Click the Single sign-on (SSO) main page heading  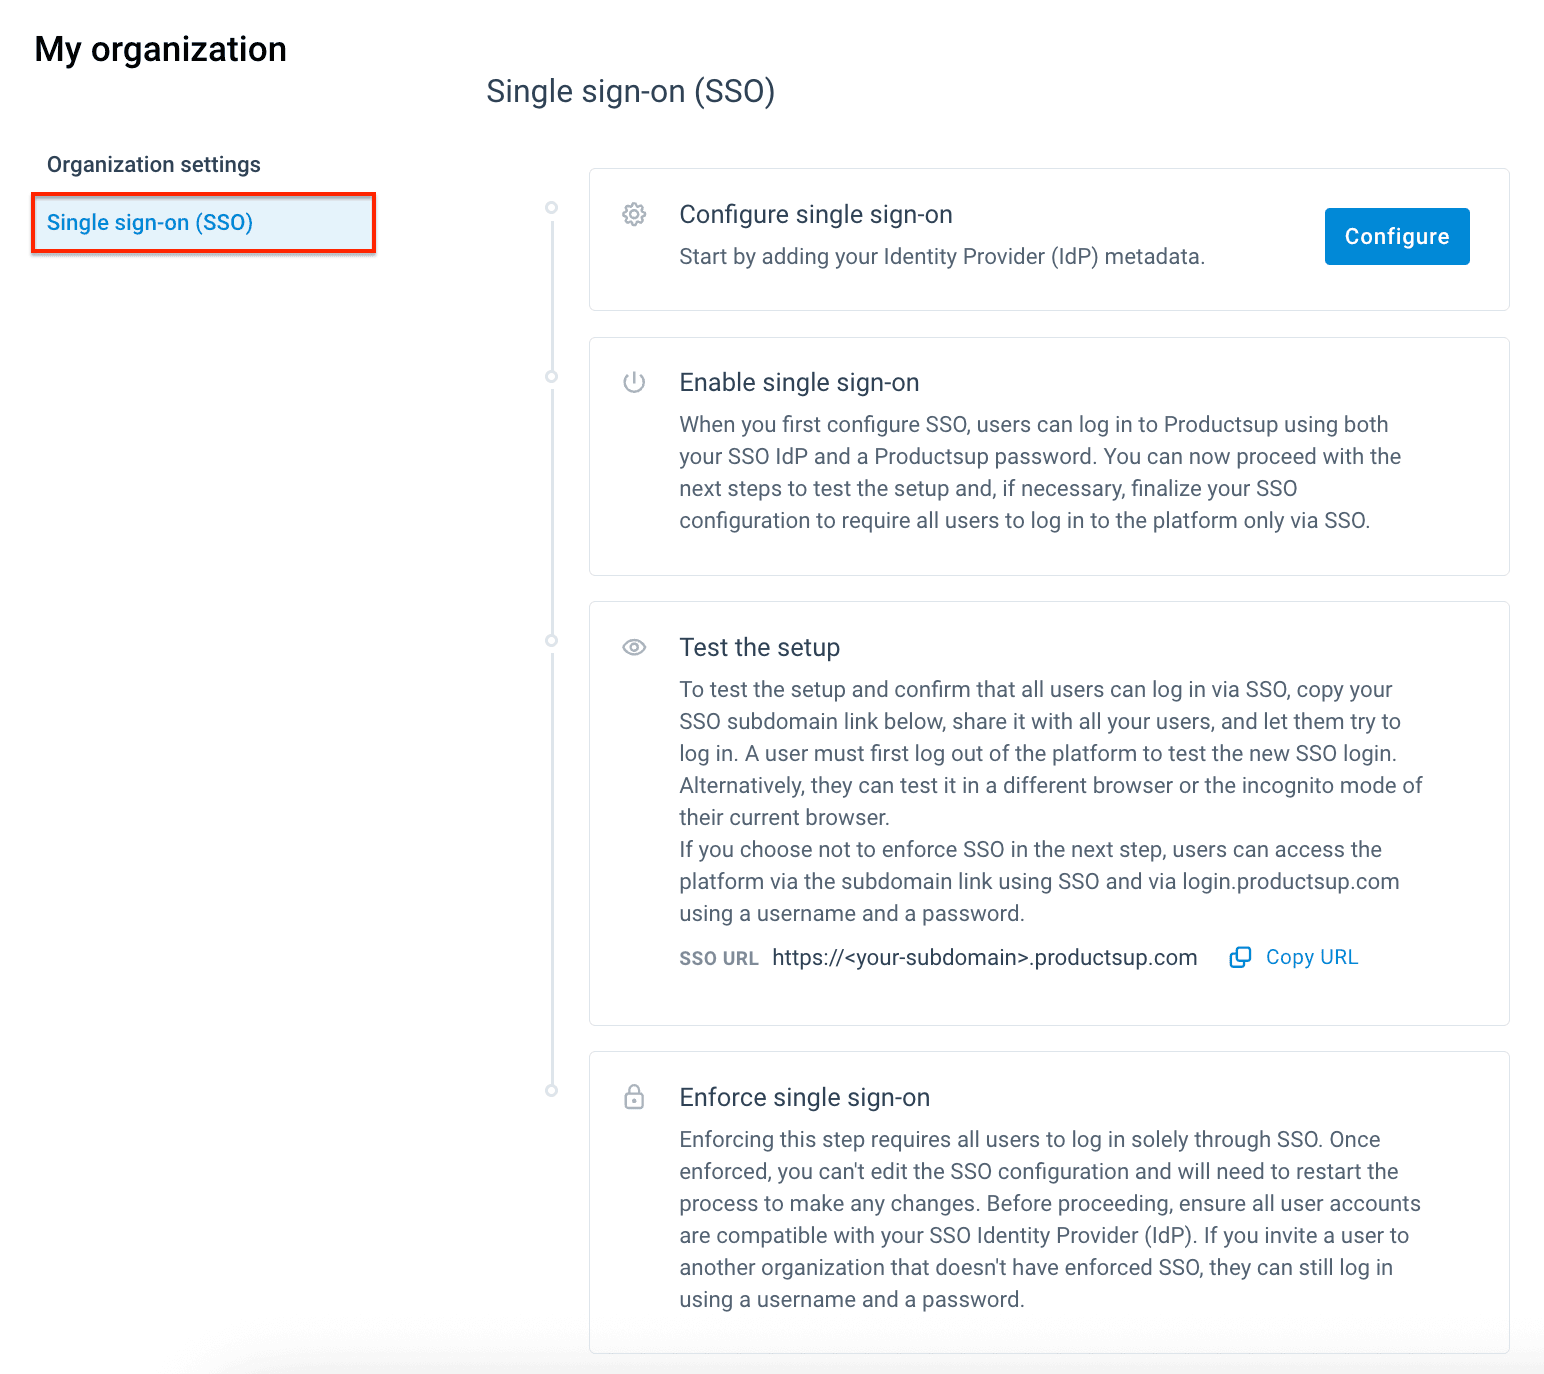(x=630, y=92)
